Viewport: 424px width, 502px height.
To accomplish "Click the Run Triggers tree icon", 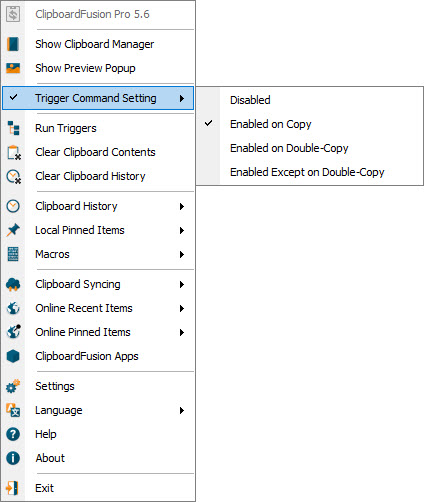I will click(13, 128).
